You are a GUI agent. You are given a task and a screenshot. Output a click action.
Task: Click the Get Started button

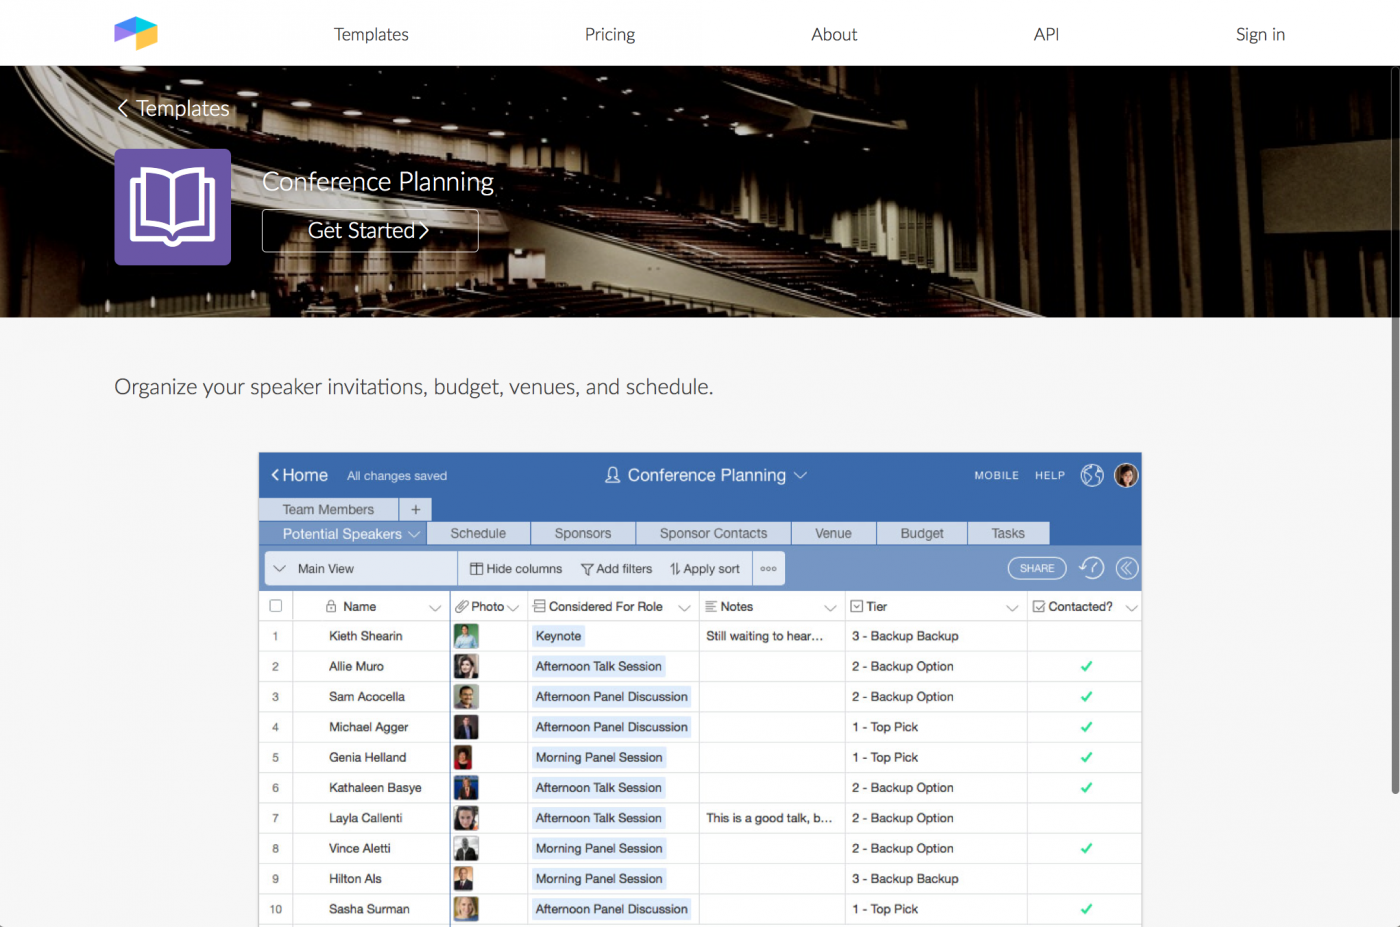369,231
